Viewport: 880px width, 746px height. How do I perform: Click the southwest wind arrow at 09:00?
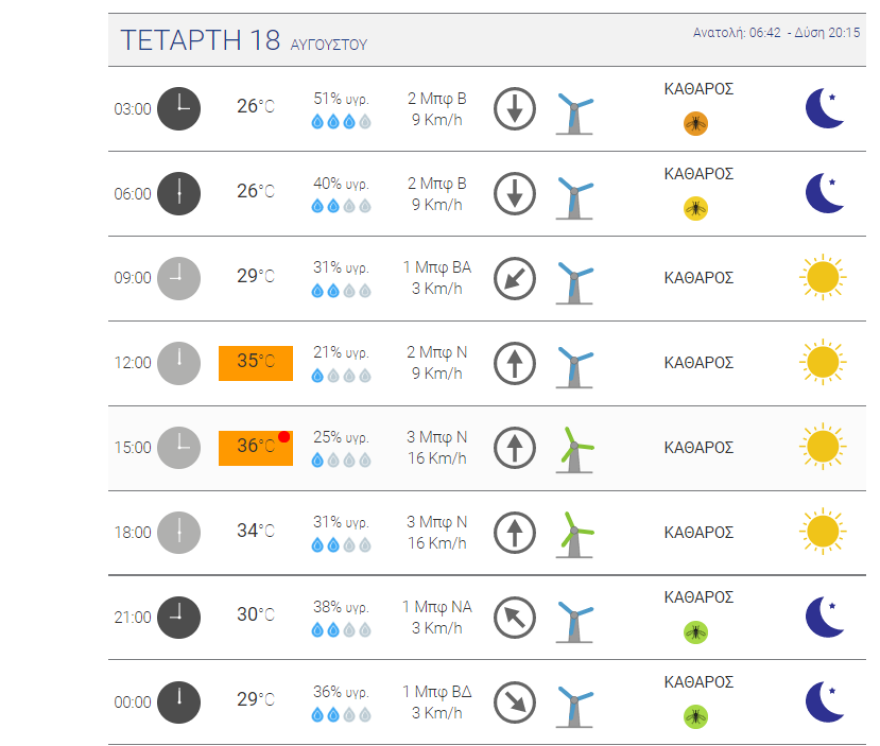pyautogui.click(x=515, y=279)
